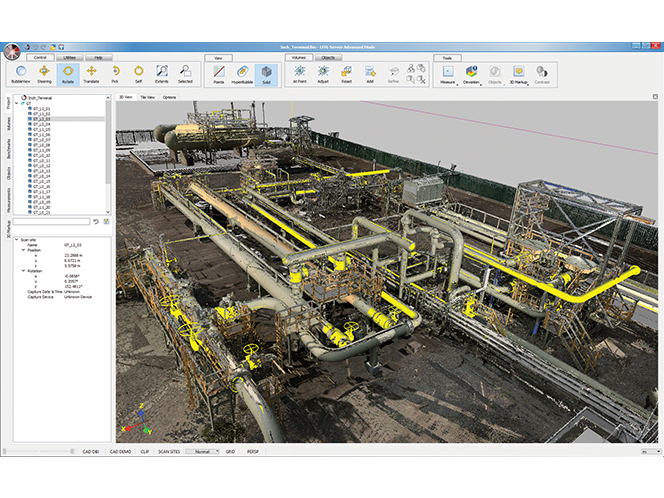Collapse the Position property group
Viewport: 664px width, 498px height.
tap(23, 249)
